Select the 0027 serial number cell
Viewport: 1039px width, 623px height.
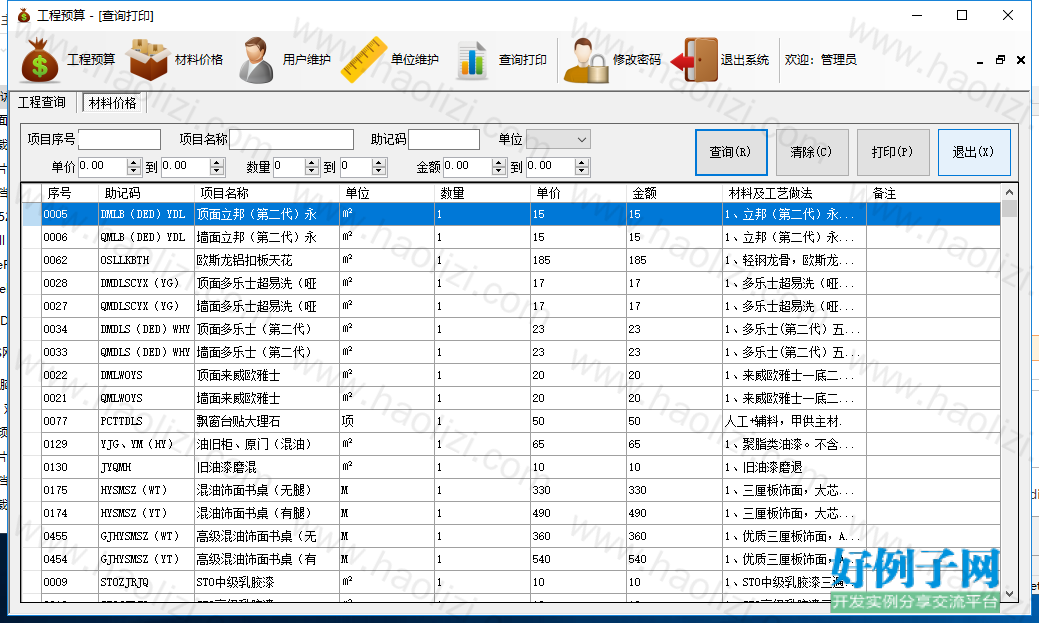(70, 306)
